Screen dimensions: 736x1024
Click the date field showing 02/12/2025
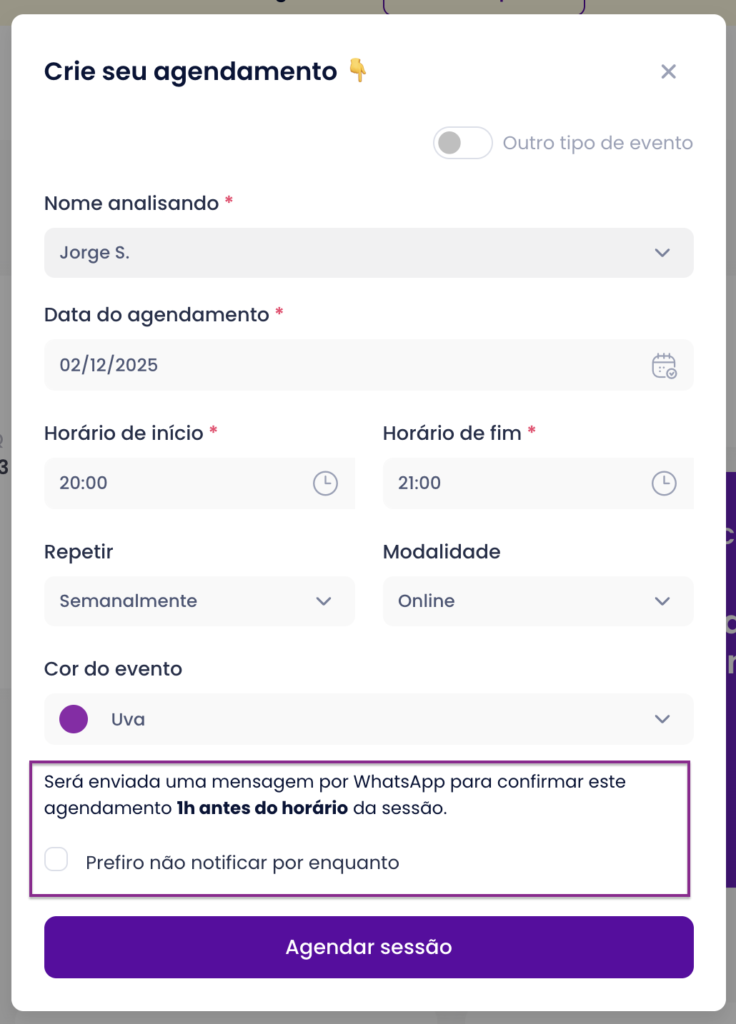(x=340, y=365)
